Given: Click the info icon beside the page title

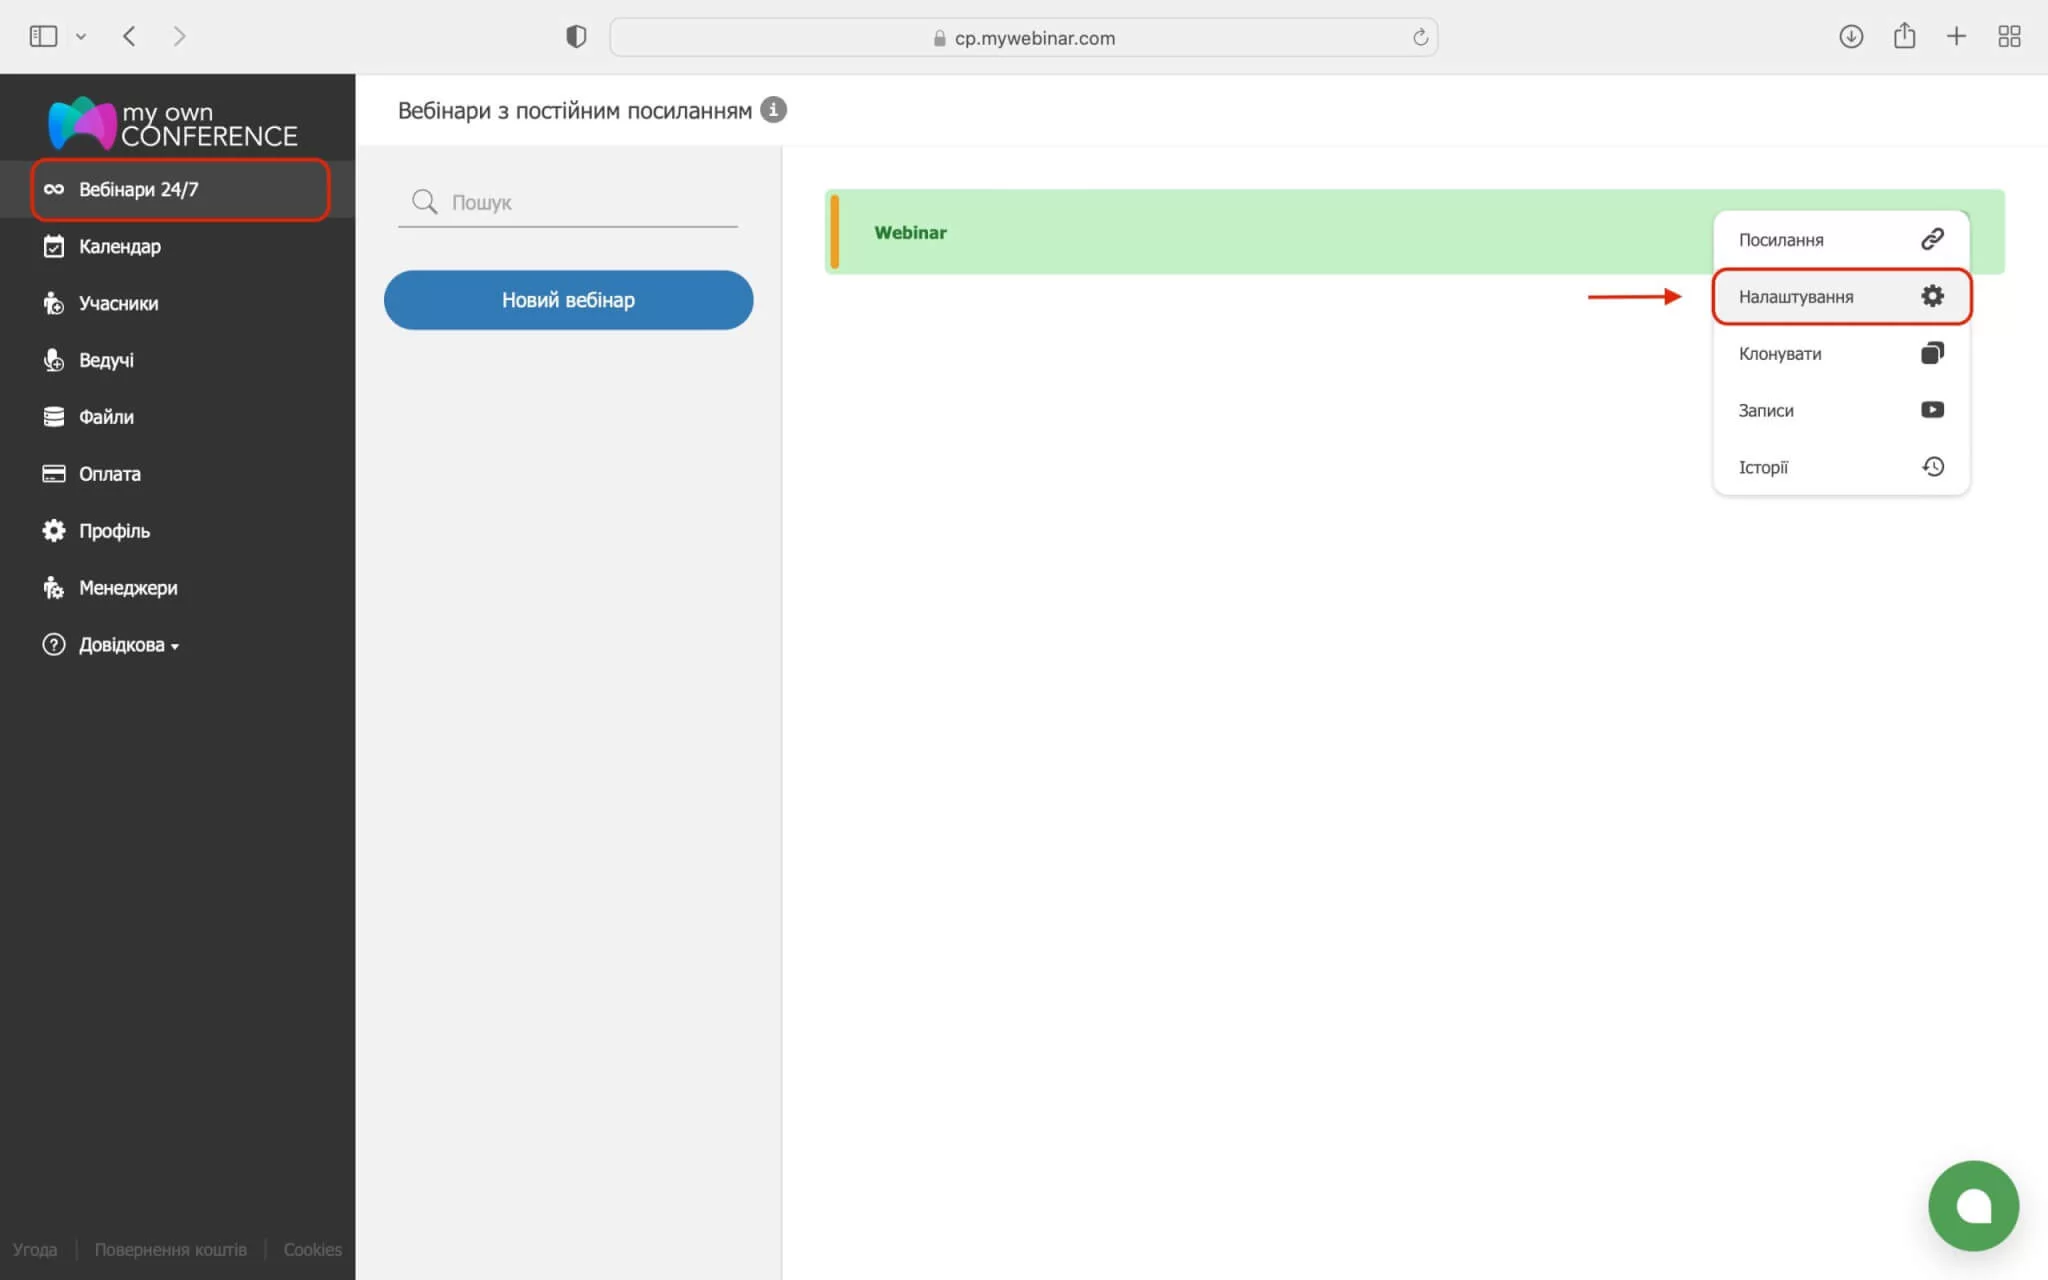Looking at the screenshot, I should coord(773,110).
